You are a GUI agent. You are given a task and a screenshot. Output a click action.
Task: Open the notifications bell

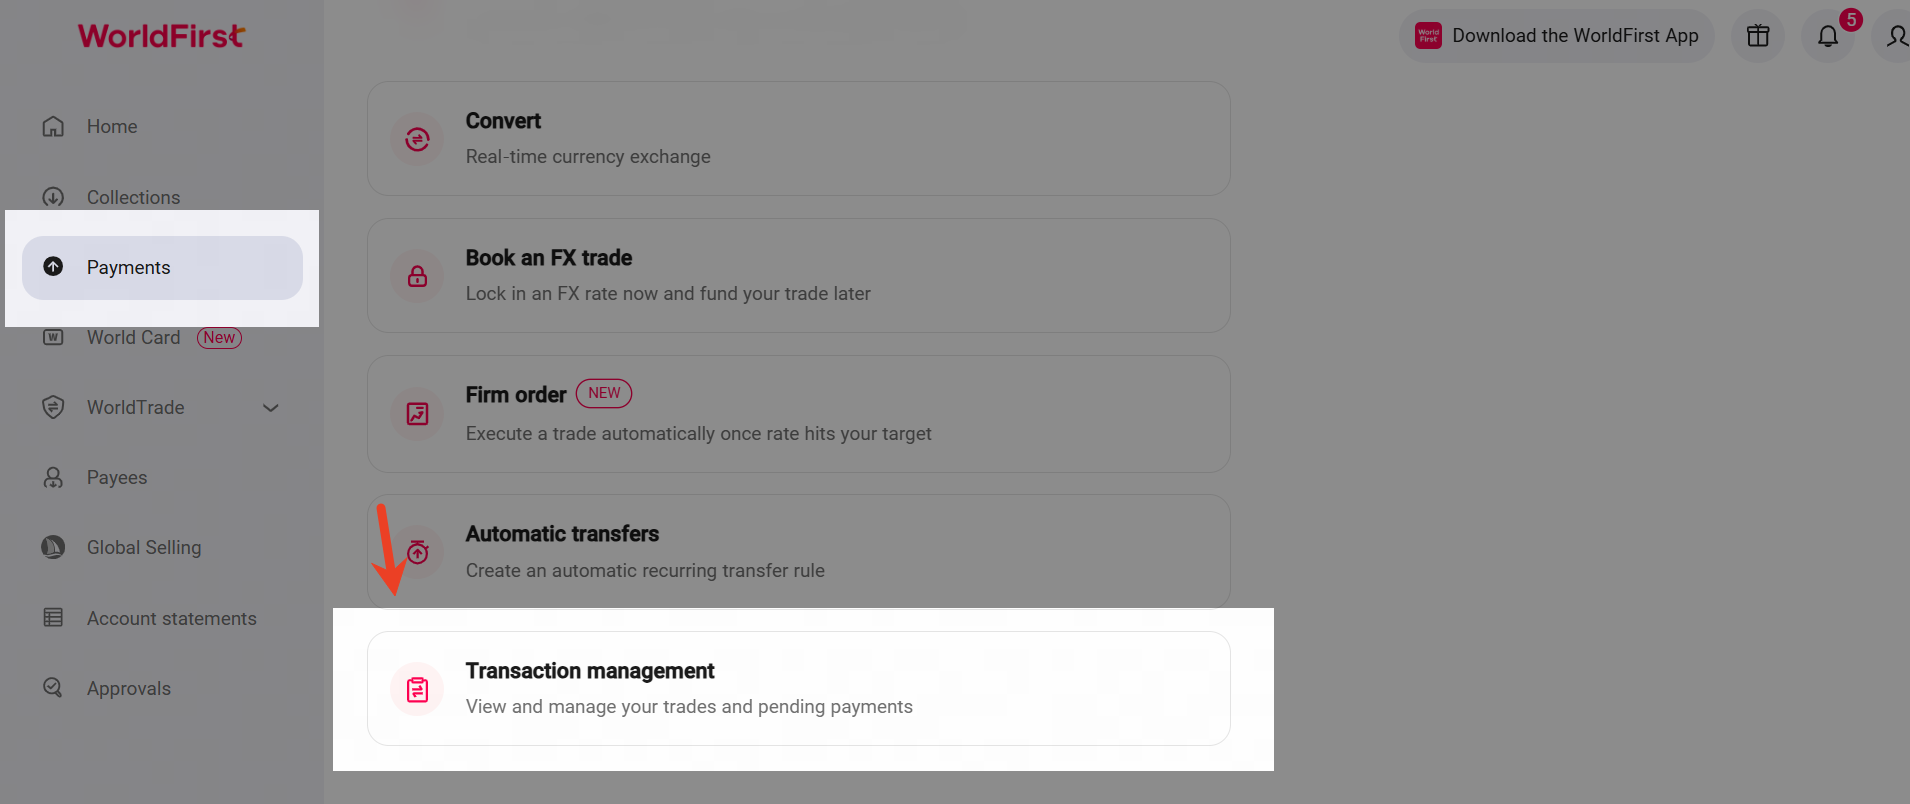[x=1827, y=37]
